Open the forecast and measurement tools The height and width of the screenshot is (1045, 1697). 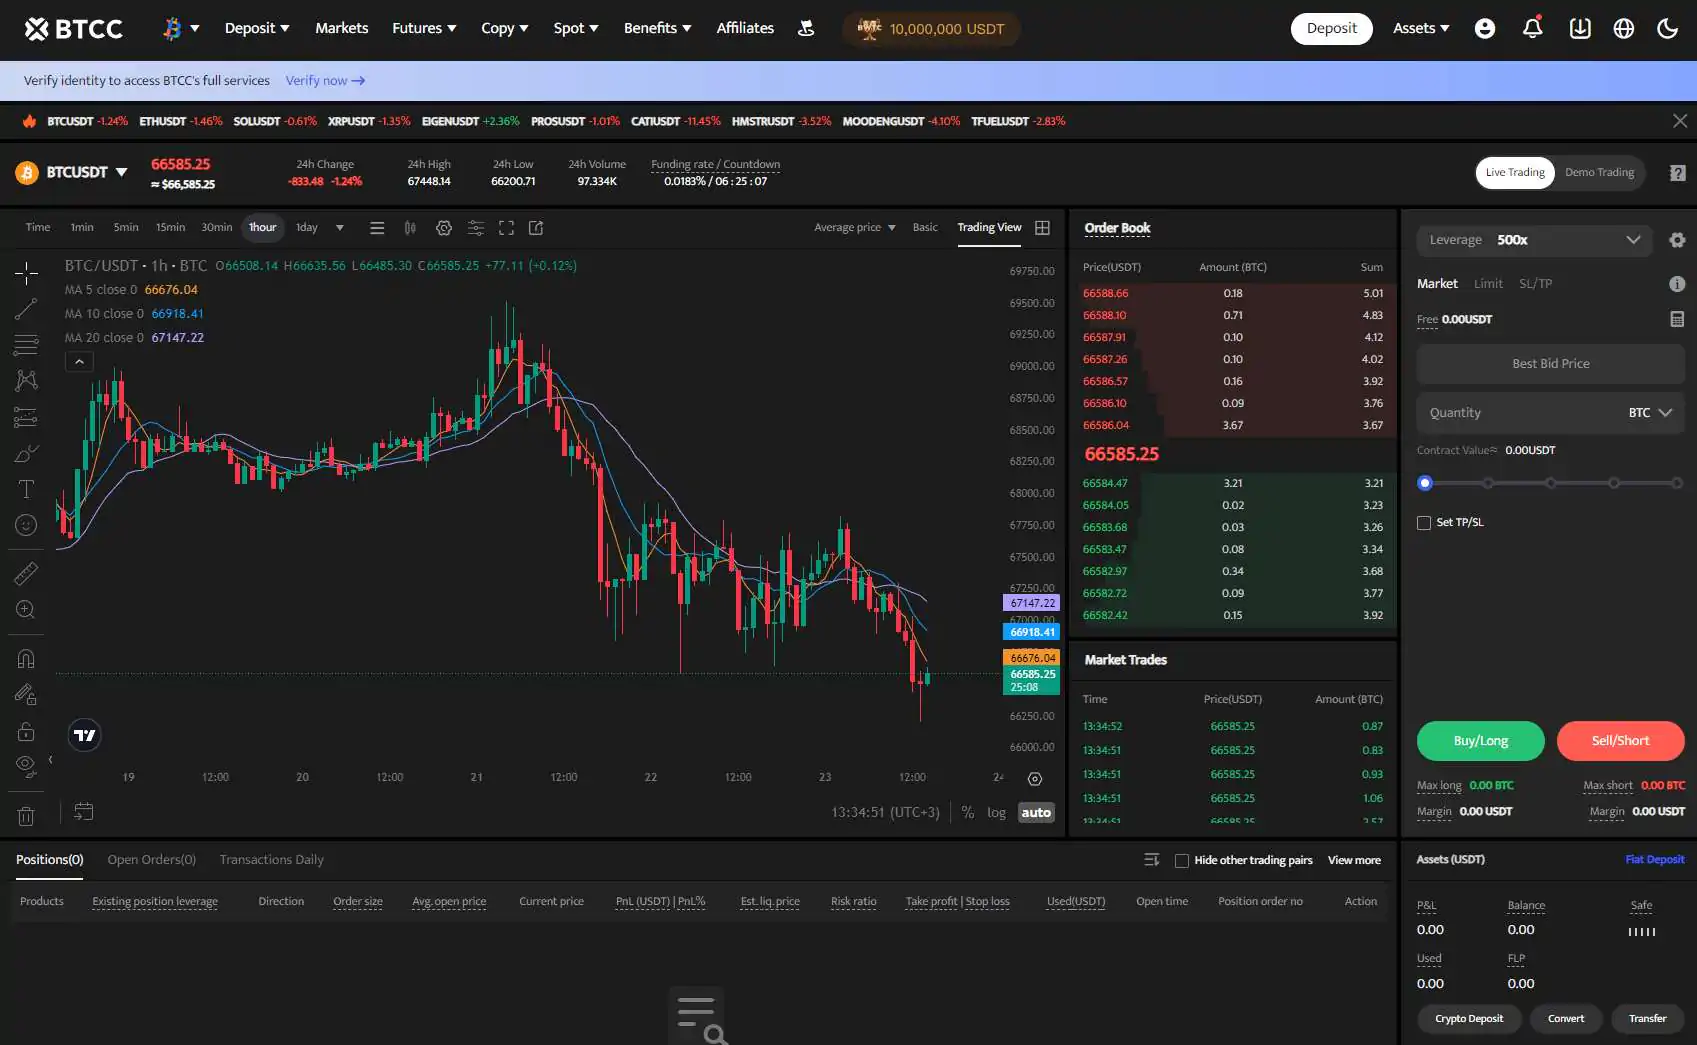pos(26,417)
